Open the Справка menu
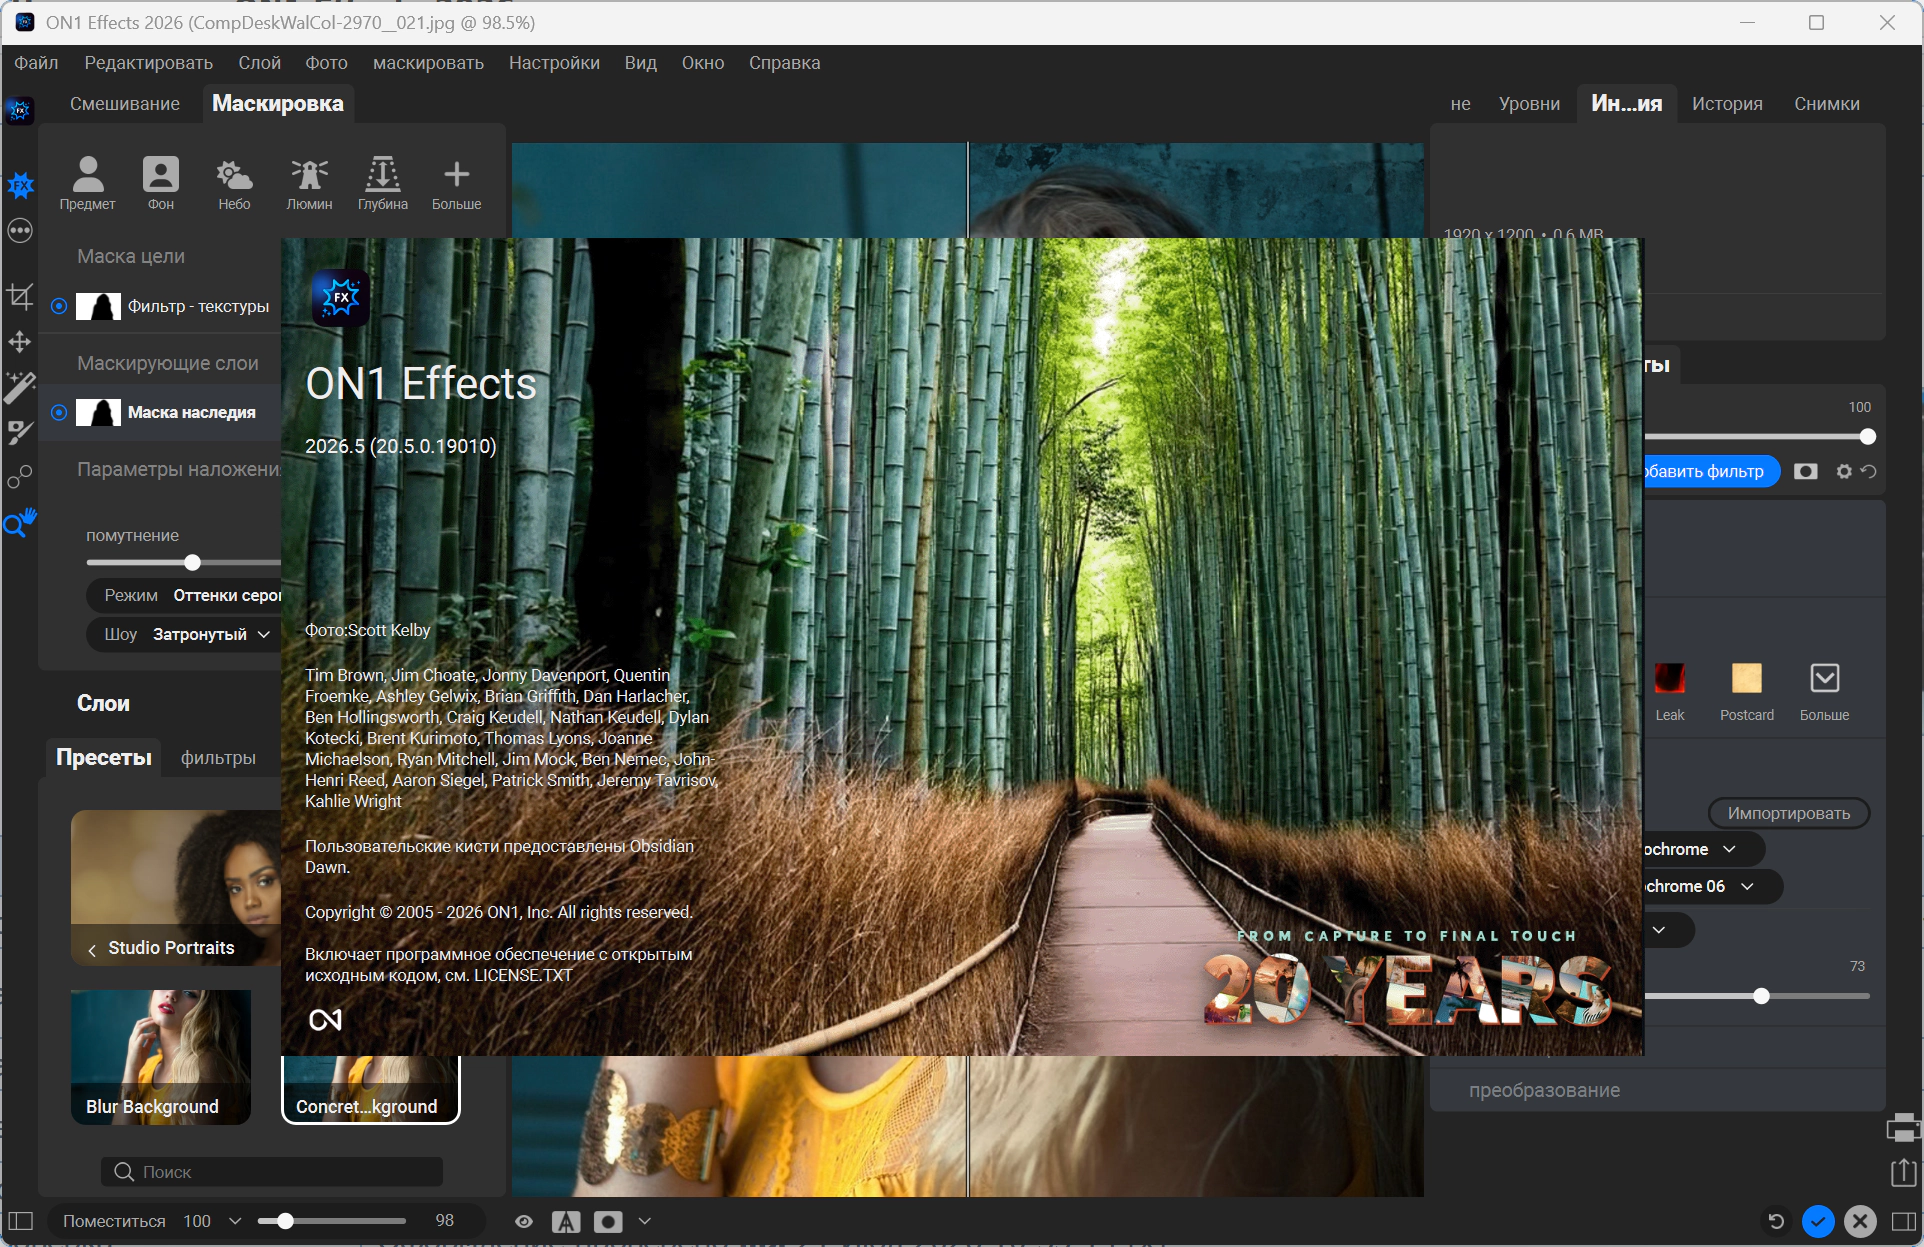1924x1247 pixels. pyautogui.click(x=784, y=63)
